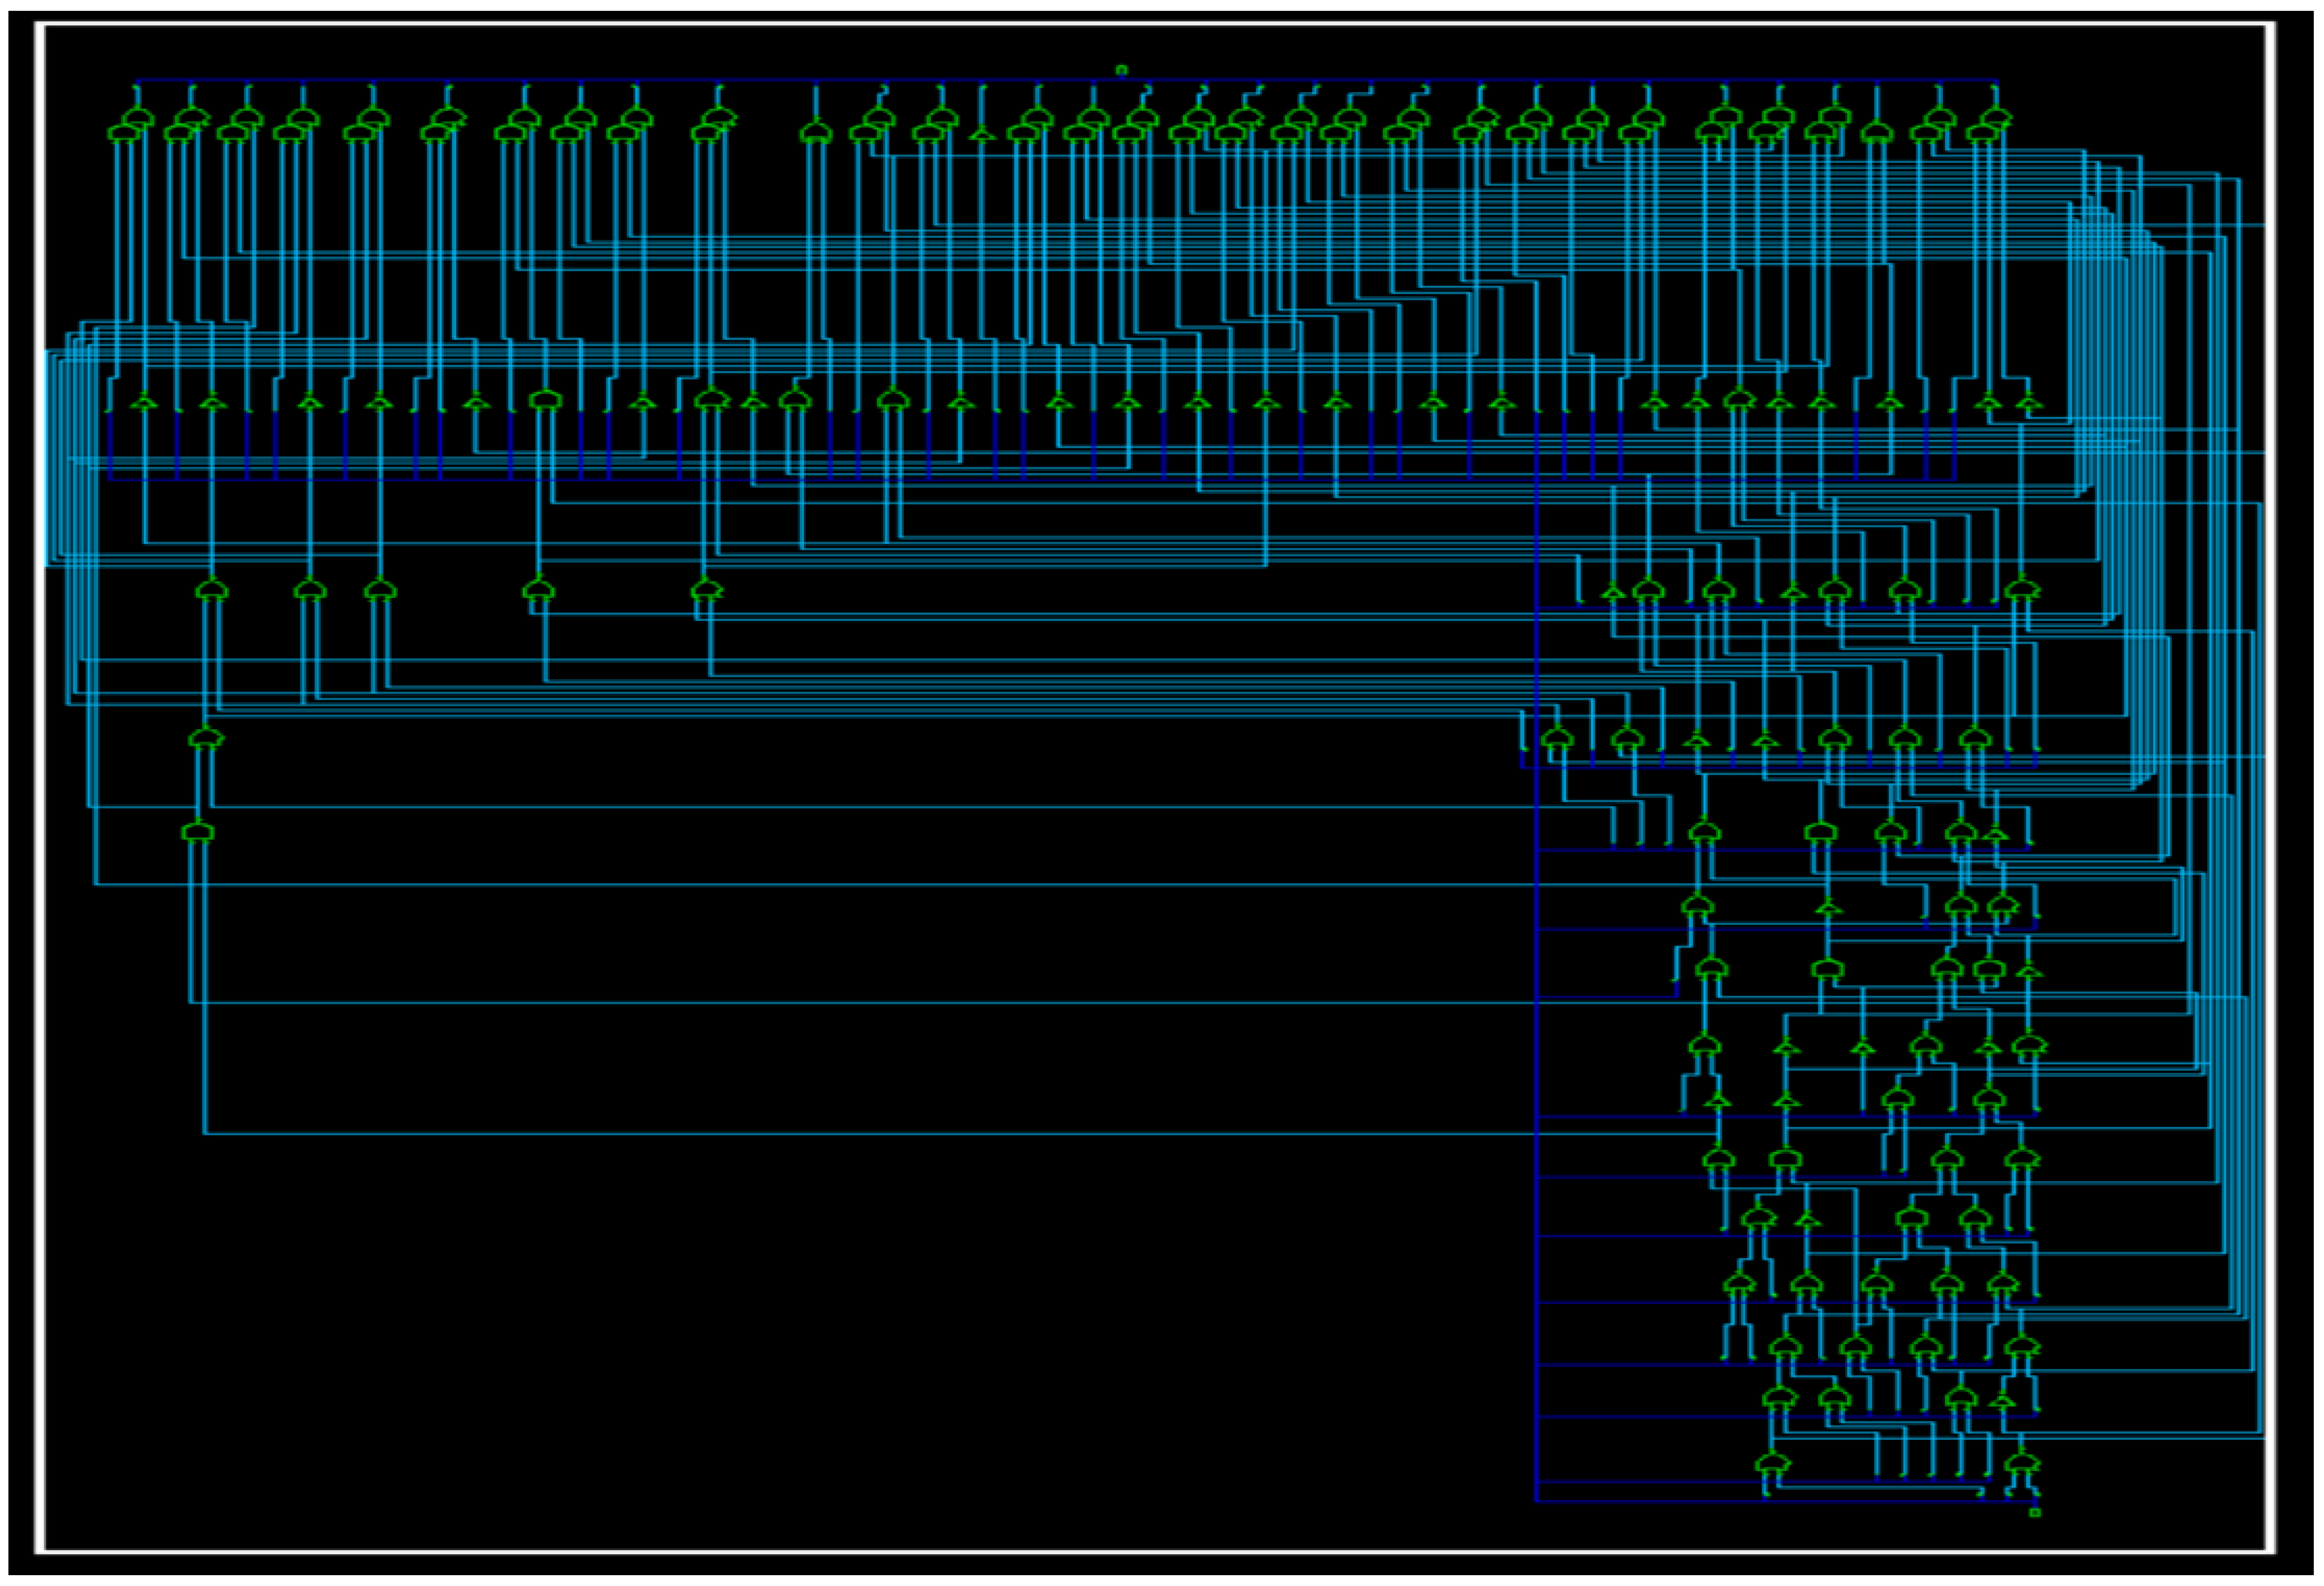The image size is (2324, 1586).
Task: Click the empty black area at bottom left of schematic
Action: coord(700,1350)
